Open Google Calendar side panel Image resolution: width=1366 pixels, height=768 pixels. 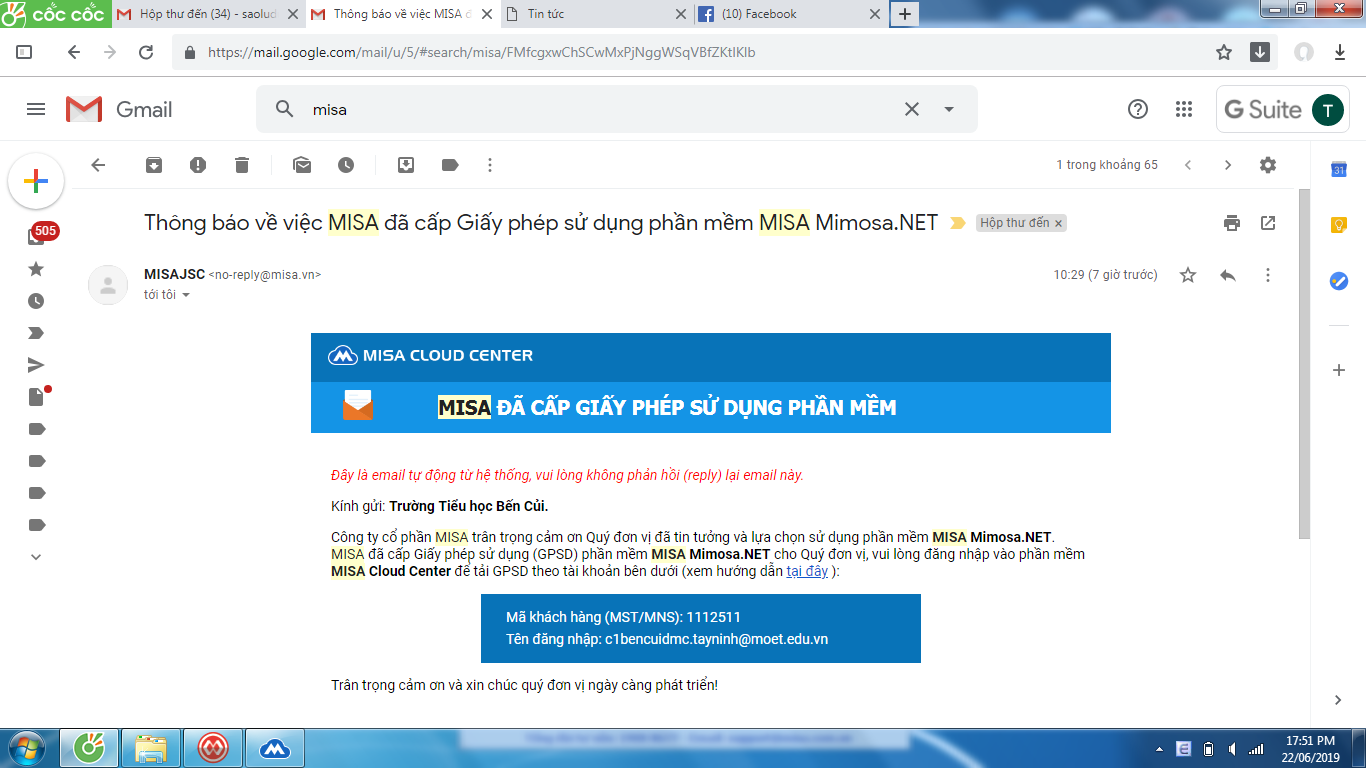coord(1339,170)
